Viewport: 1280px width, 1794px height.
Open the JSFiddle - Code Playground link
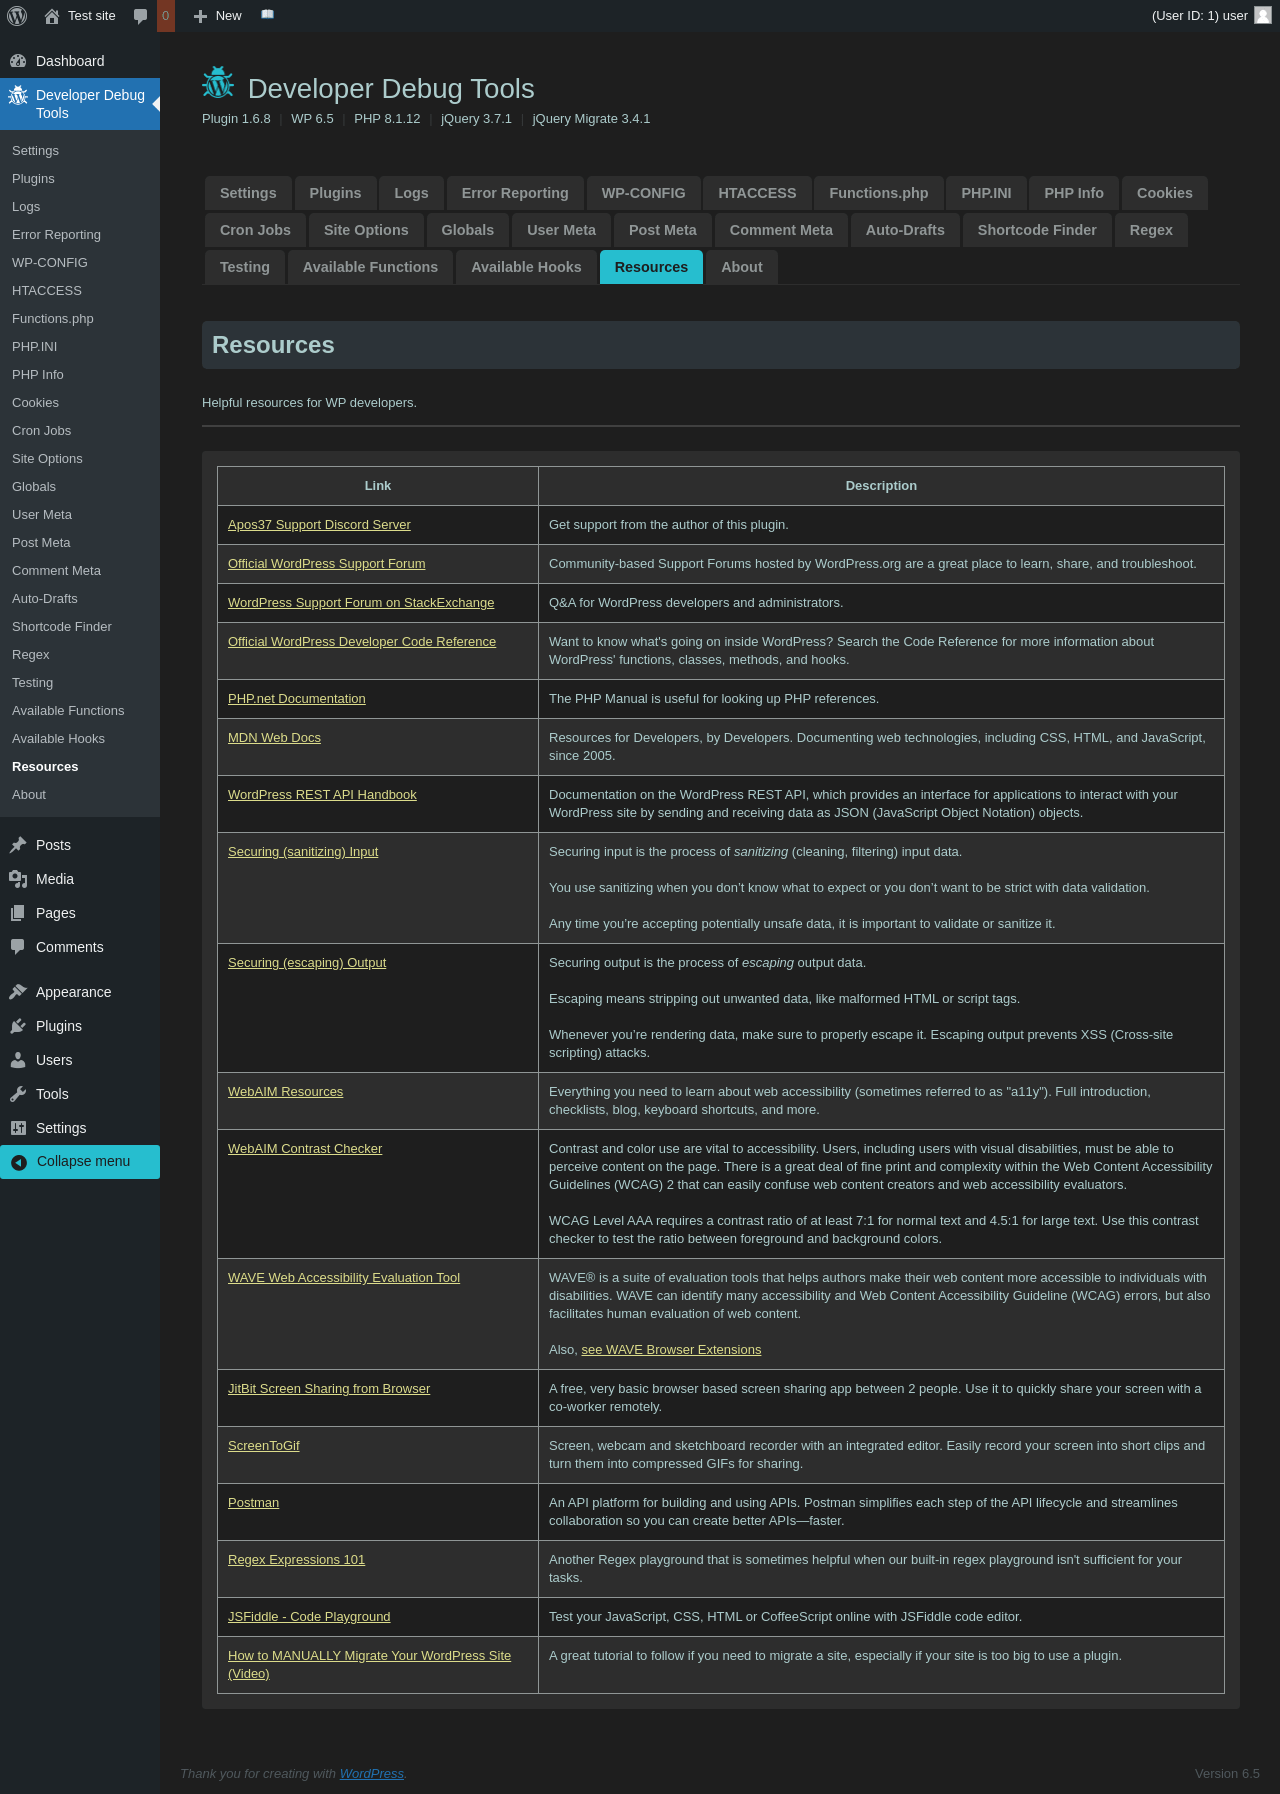click(x=309, y=1617)
